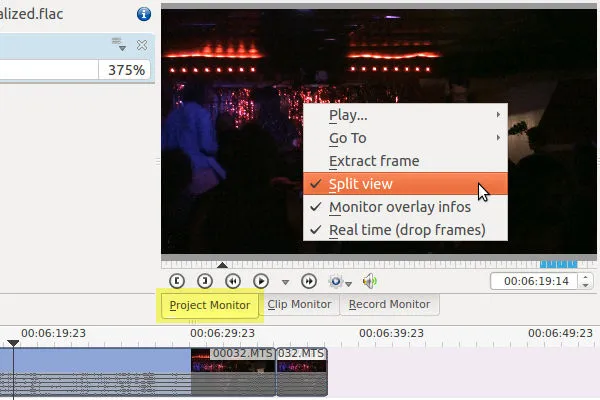The image size is (600, 400).
Task: Click timeline ruler at 00:06:49:23
Action: point(560,333)
